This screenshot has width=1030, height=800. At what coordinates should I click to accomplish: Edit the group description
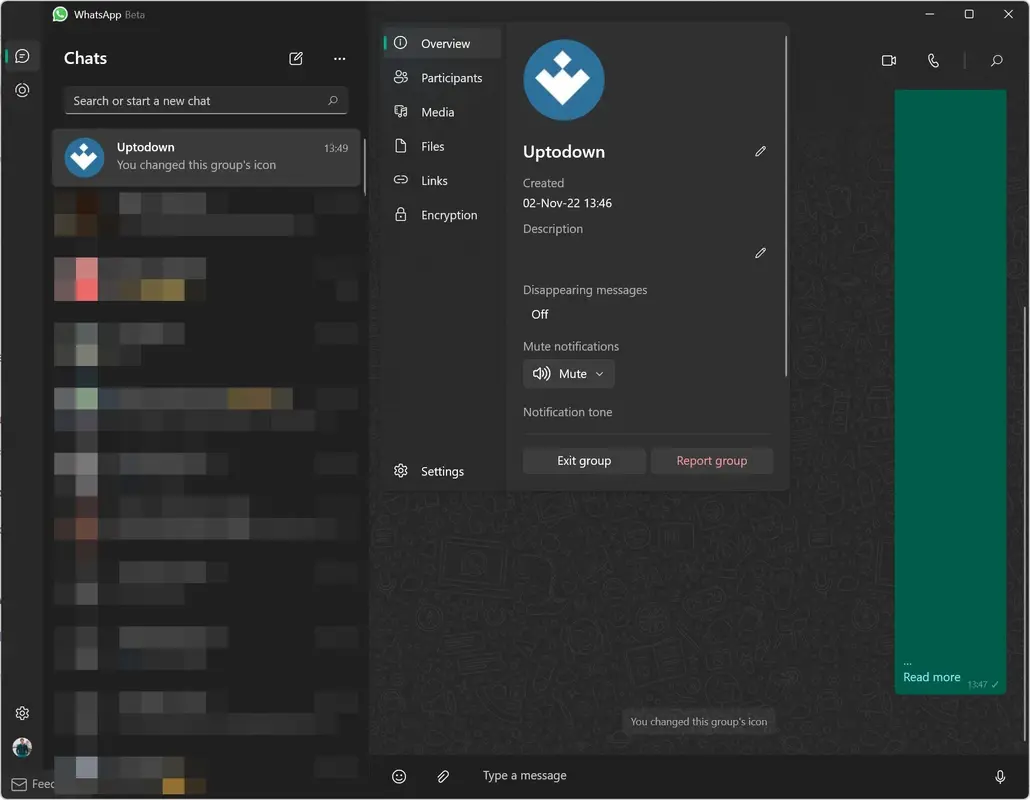[x=760, y=252]
